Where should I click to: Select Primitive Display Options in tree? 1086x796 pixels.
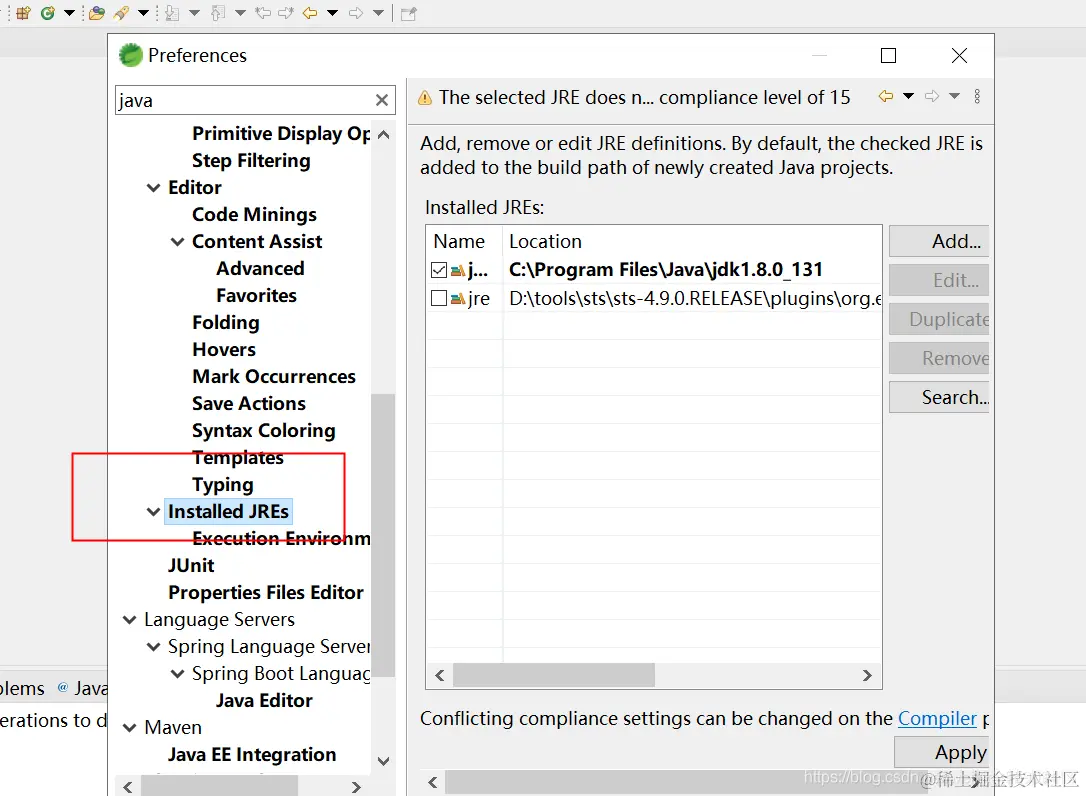(x=281, y=133)
